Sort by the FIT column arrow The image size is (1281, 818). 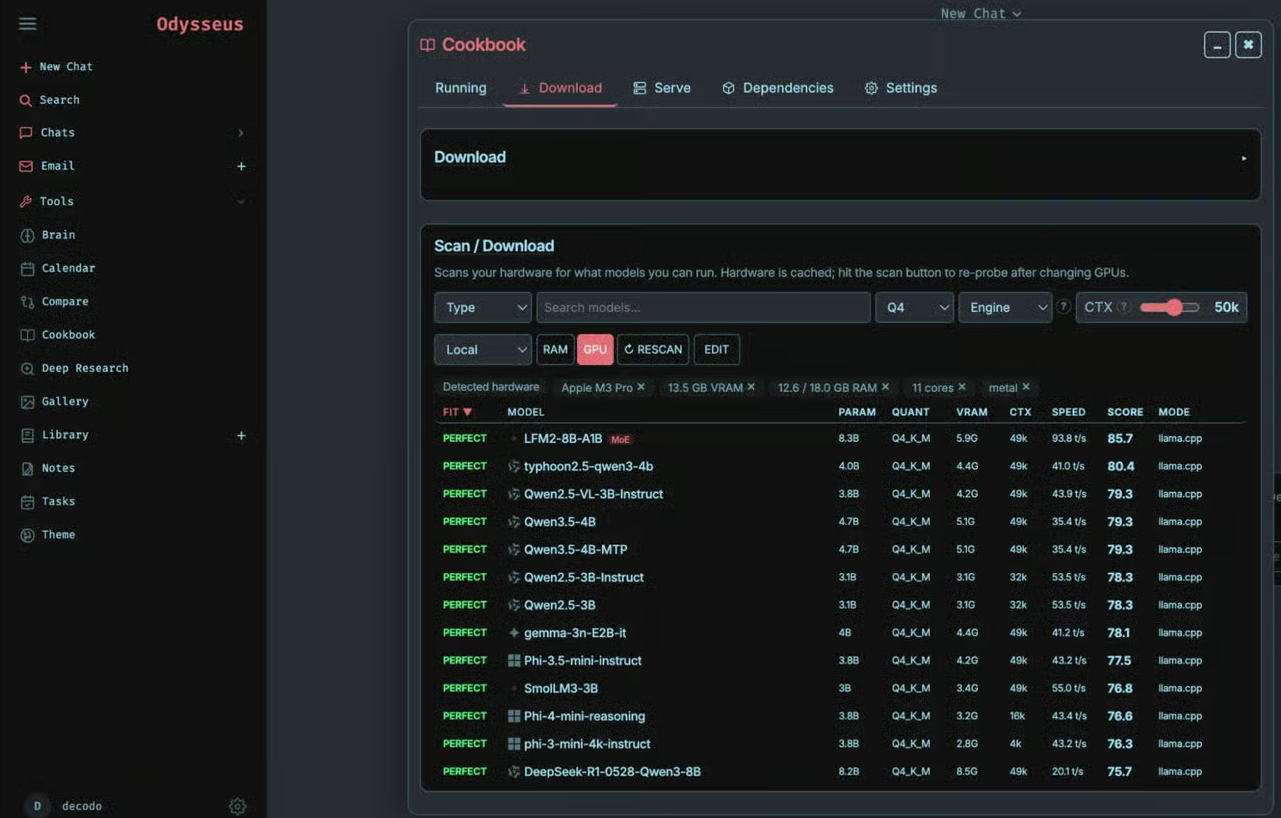click(467, 412)
